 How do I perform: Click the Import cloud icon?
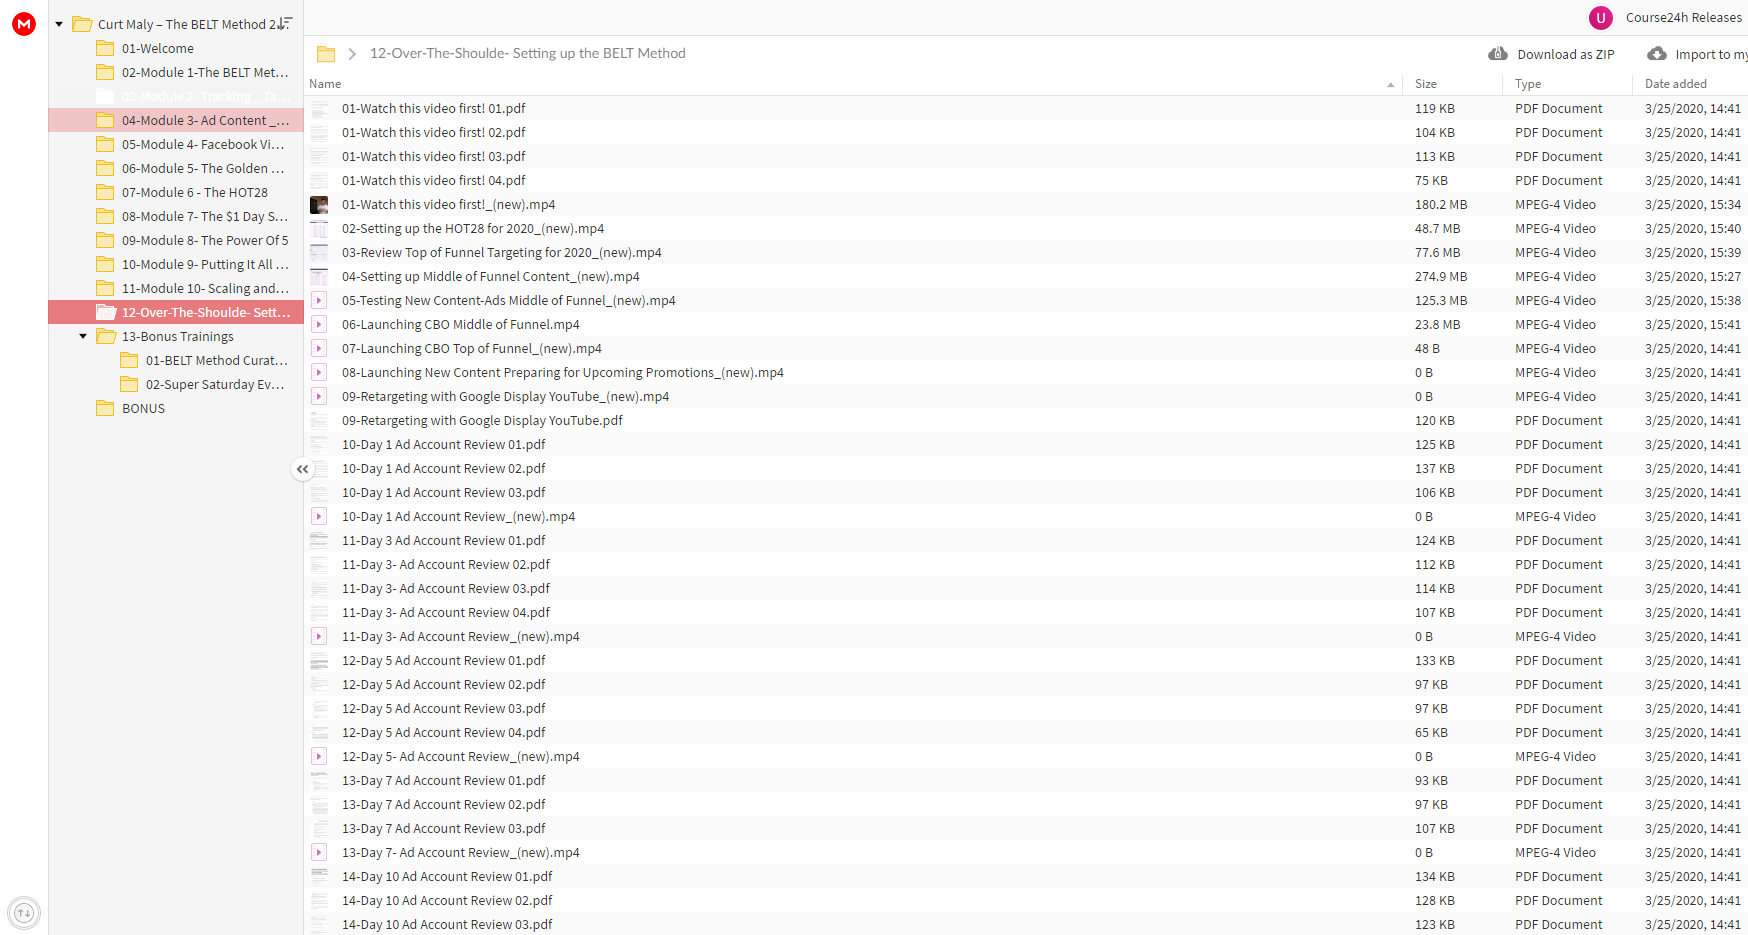pos(1657,54)
